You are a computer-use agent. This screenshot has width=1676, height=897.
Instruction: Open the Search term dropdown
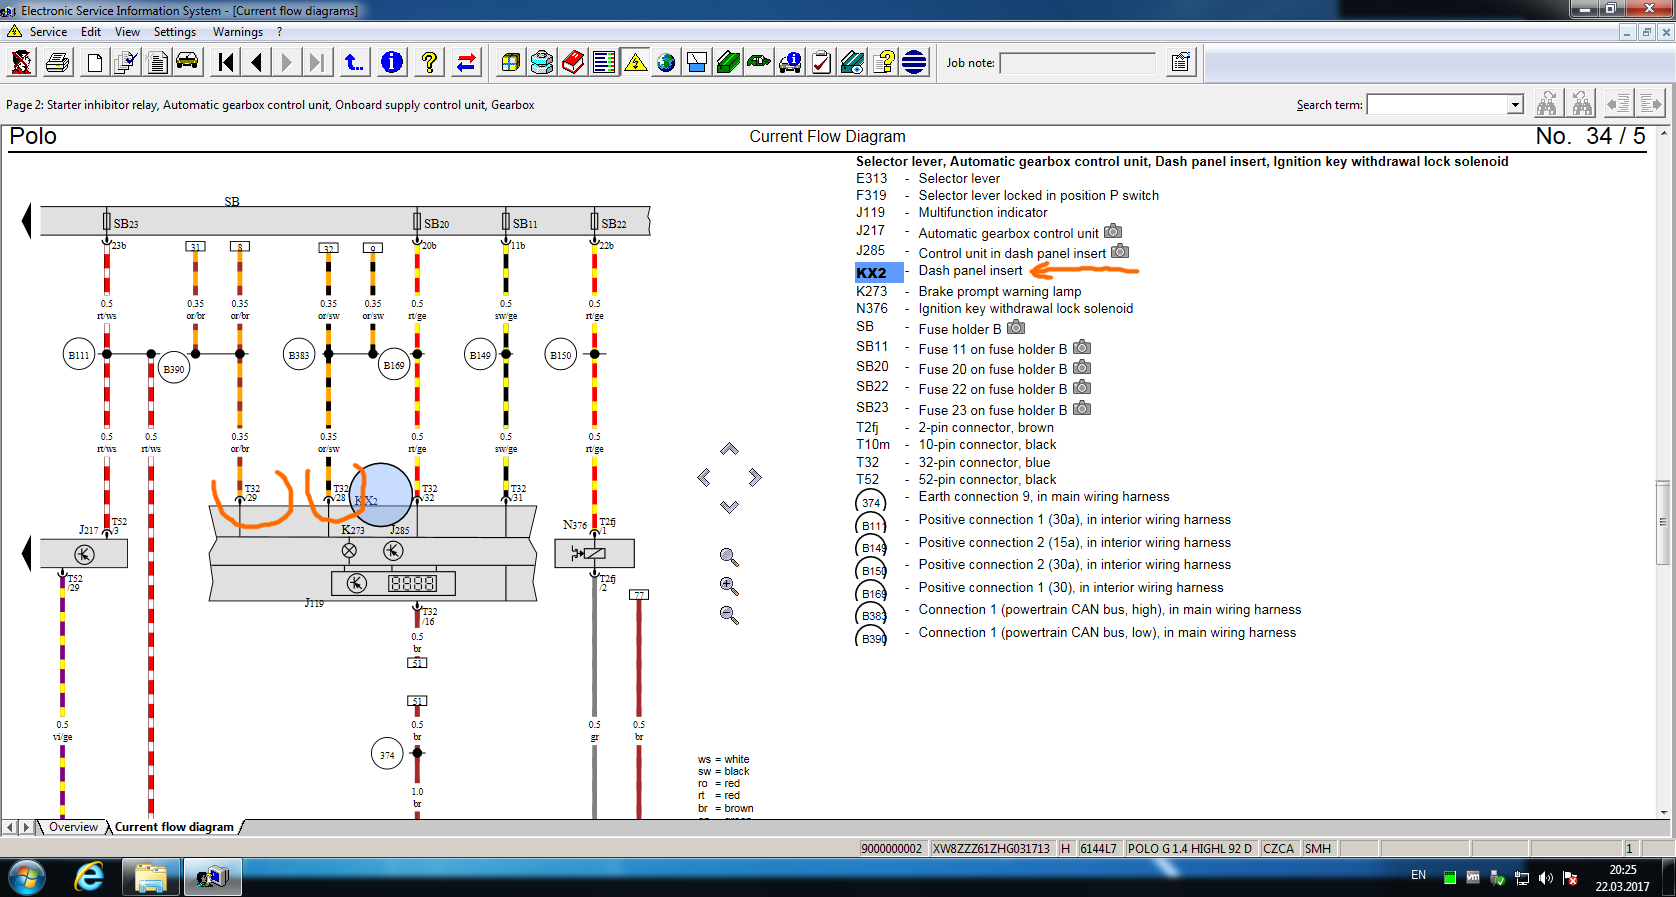[1515, 105]
